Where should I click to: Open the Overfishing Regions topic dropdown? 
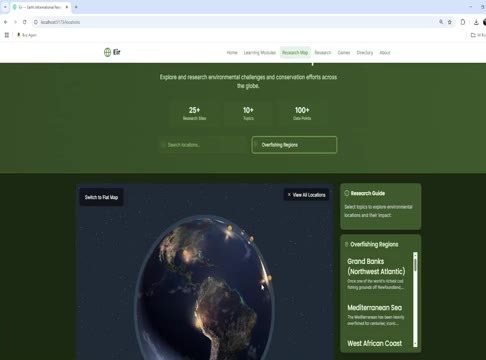[x=294, y=145]
